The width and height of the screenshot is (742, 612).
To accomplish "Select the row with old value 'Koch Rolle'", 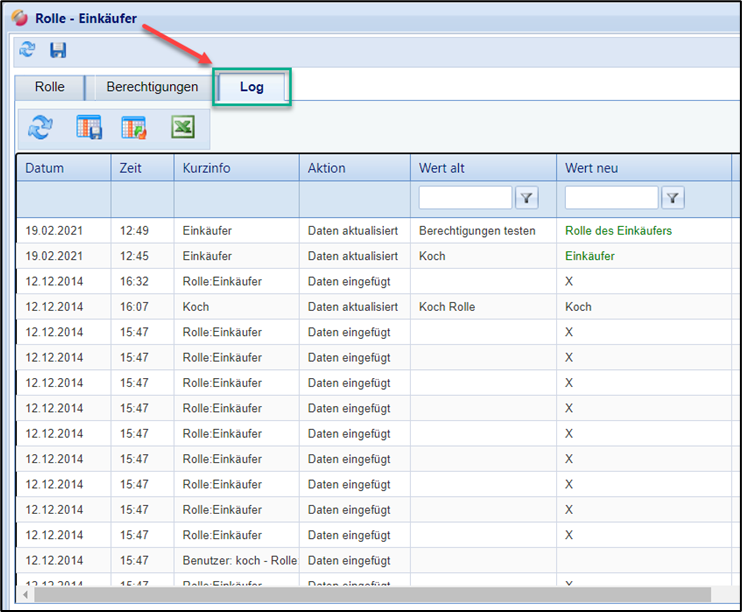I will (x=447, y=307).
